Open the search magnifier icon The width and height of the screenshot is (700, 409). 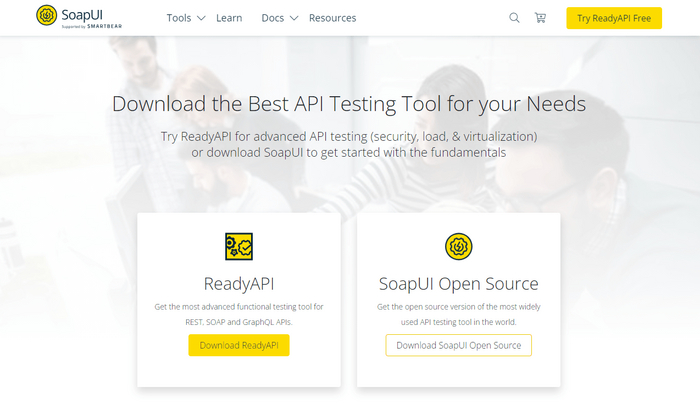514,18
